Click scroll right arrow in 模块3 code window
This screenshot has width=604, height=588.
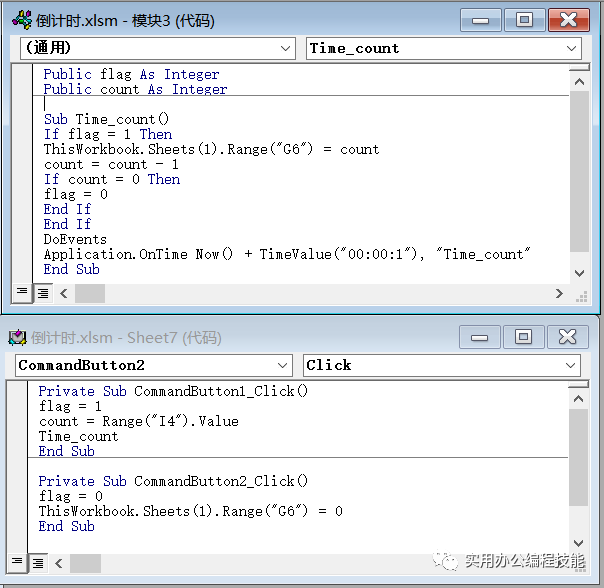tap(559, 294)
